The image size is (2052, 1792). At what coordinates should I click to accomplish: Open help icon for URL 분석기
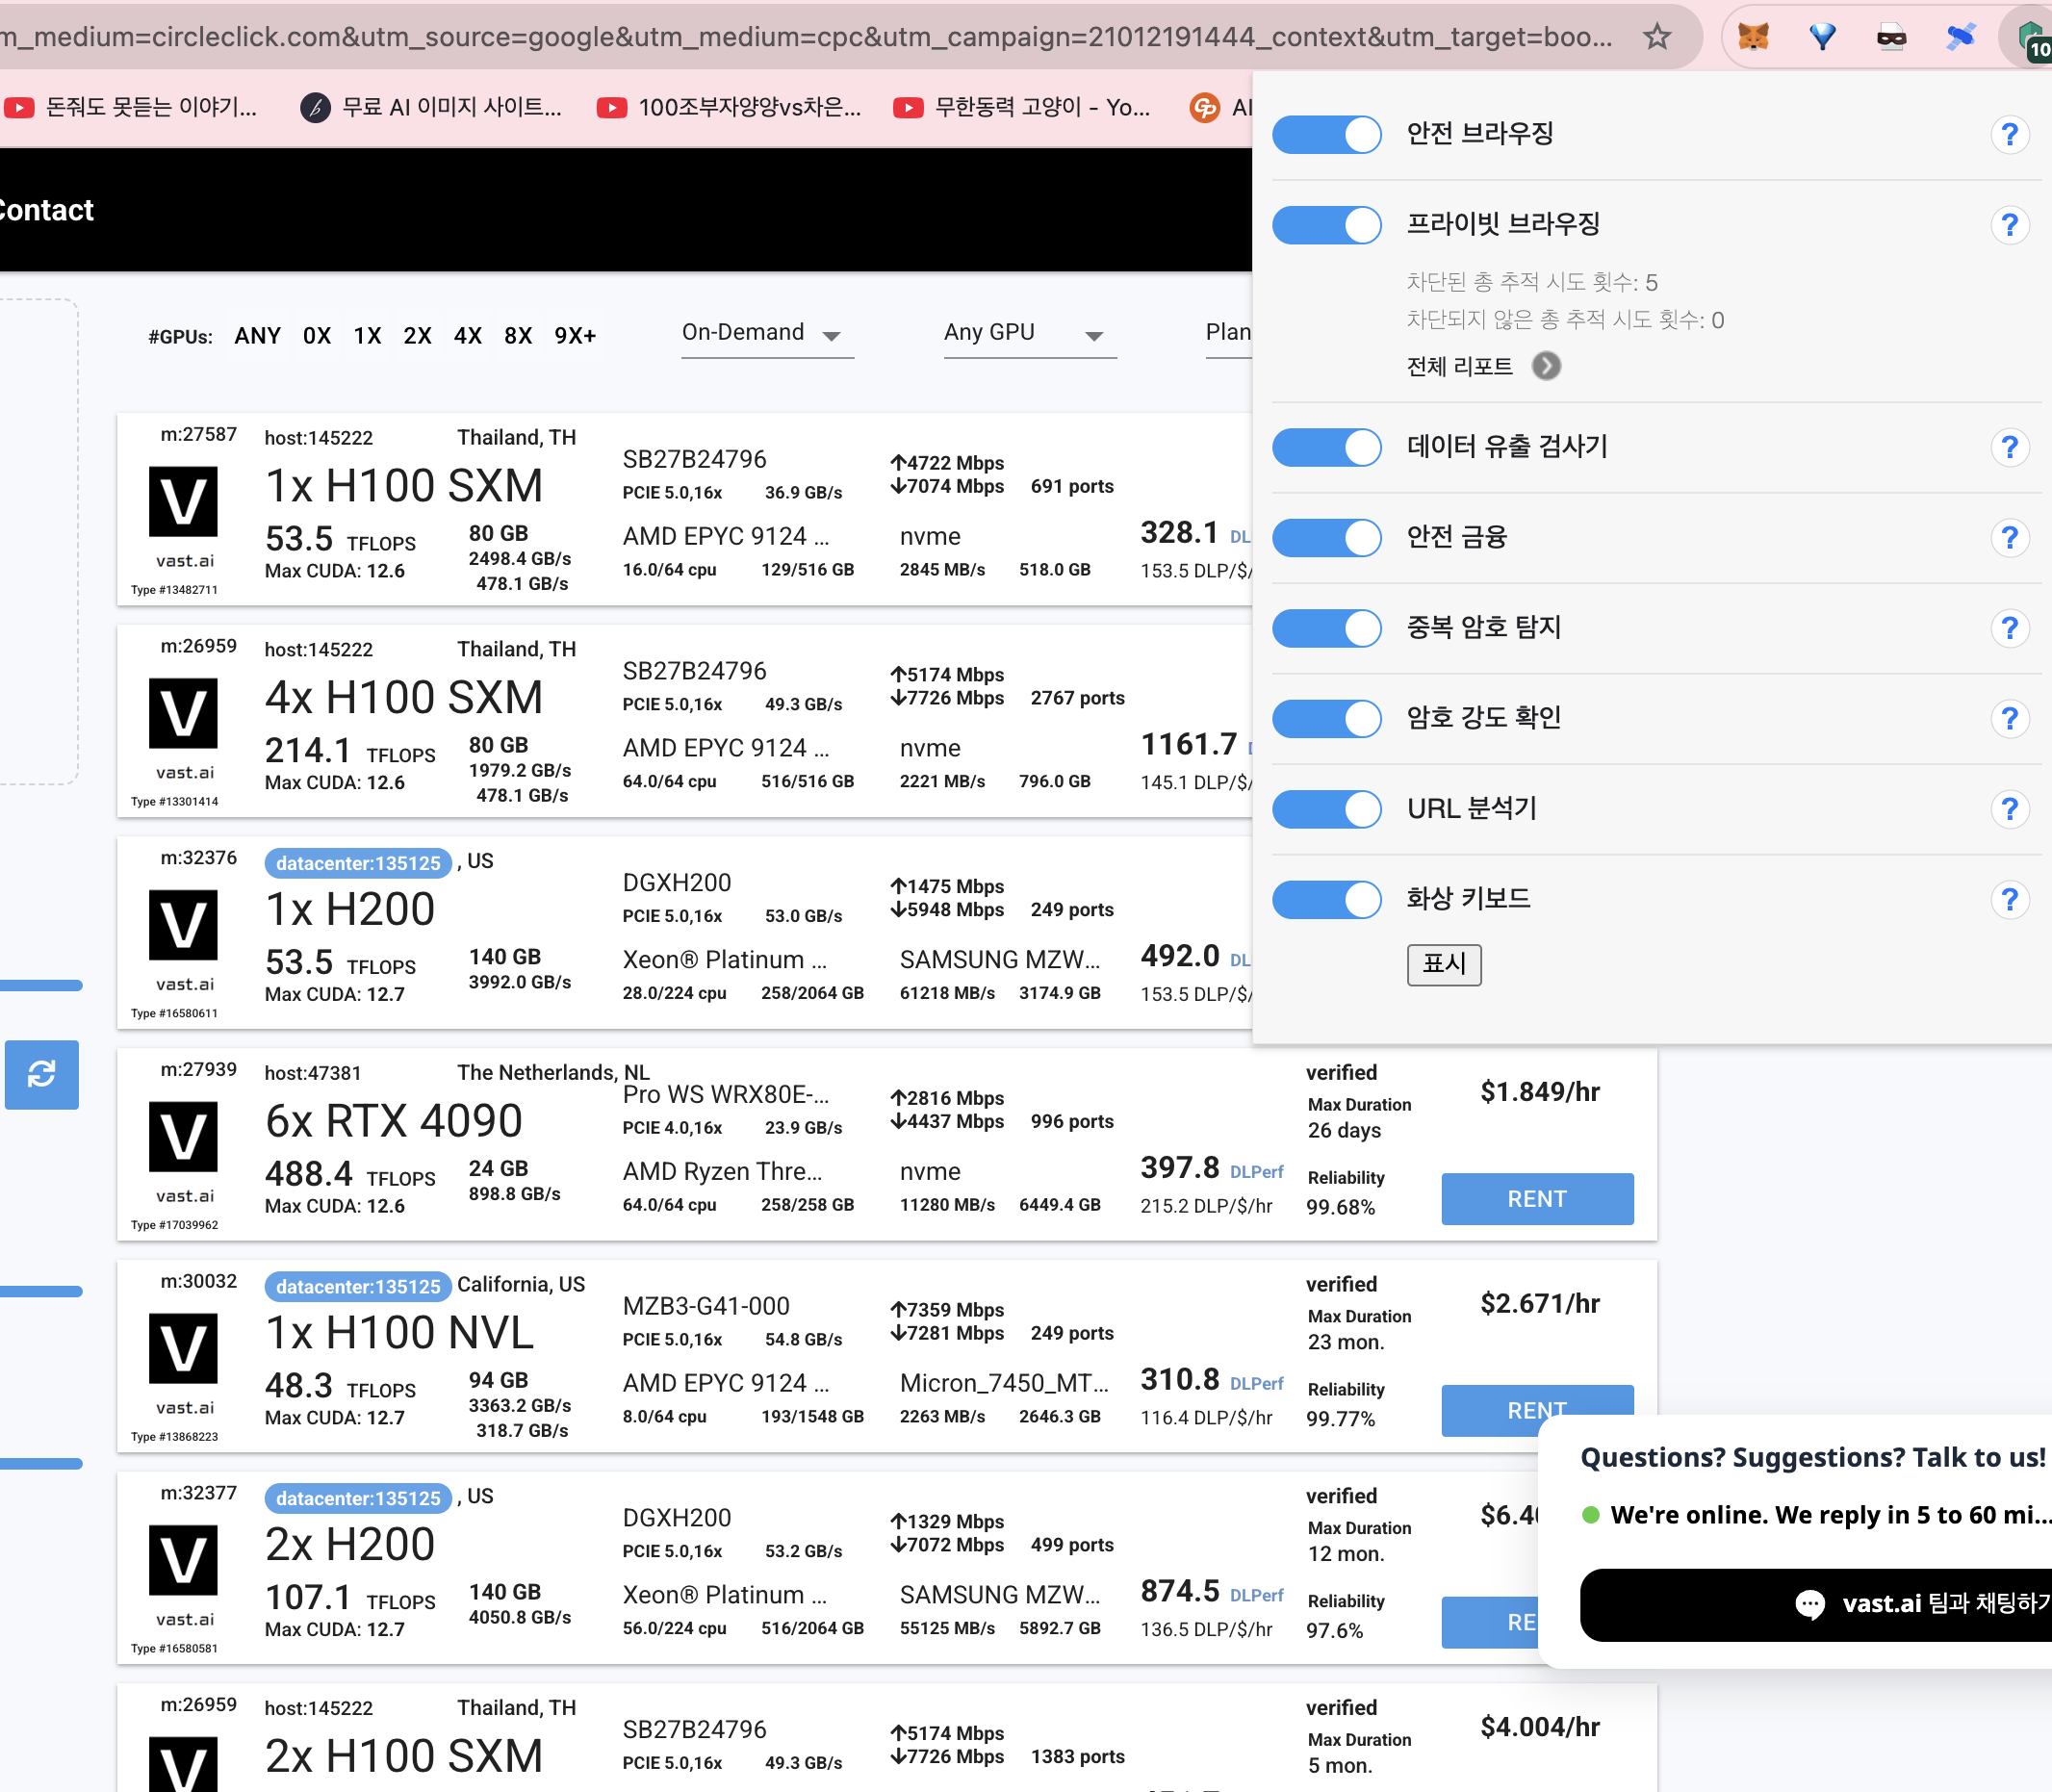(2009, 808)
